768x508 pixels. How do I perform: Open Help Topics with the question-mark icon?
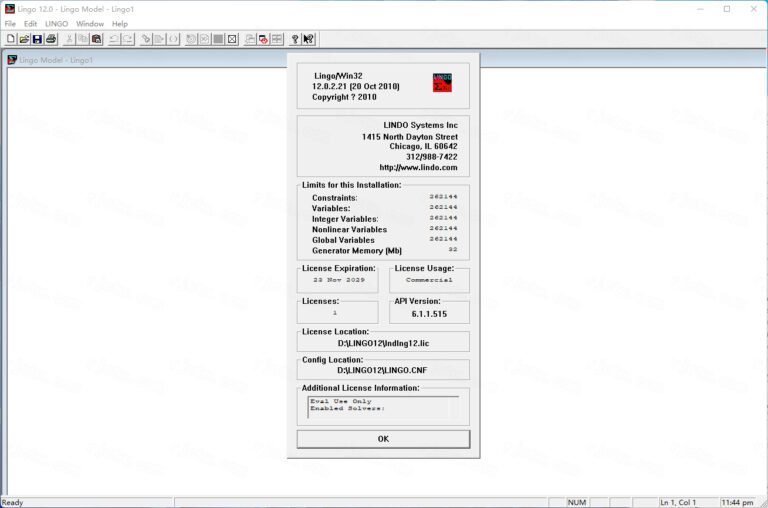pos(295,39)
